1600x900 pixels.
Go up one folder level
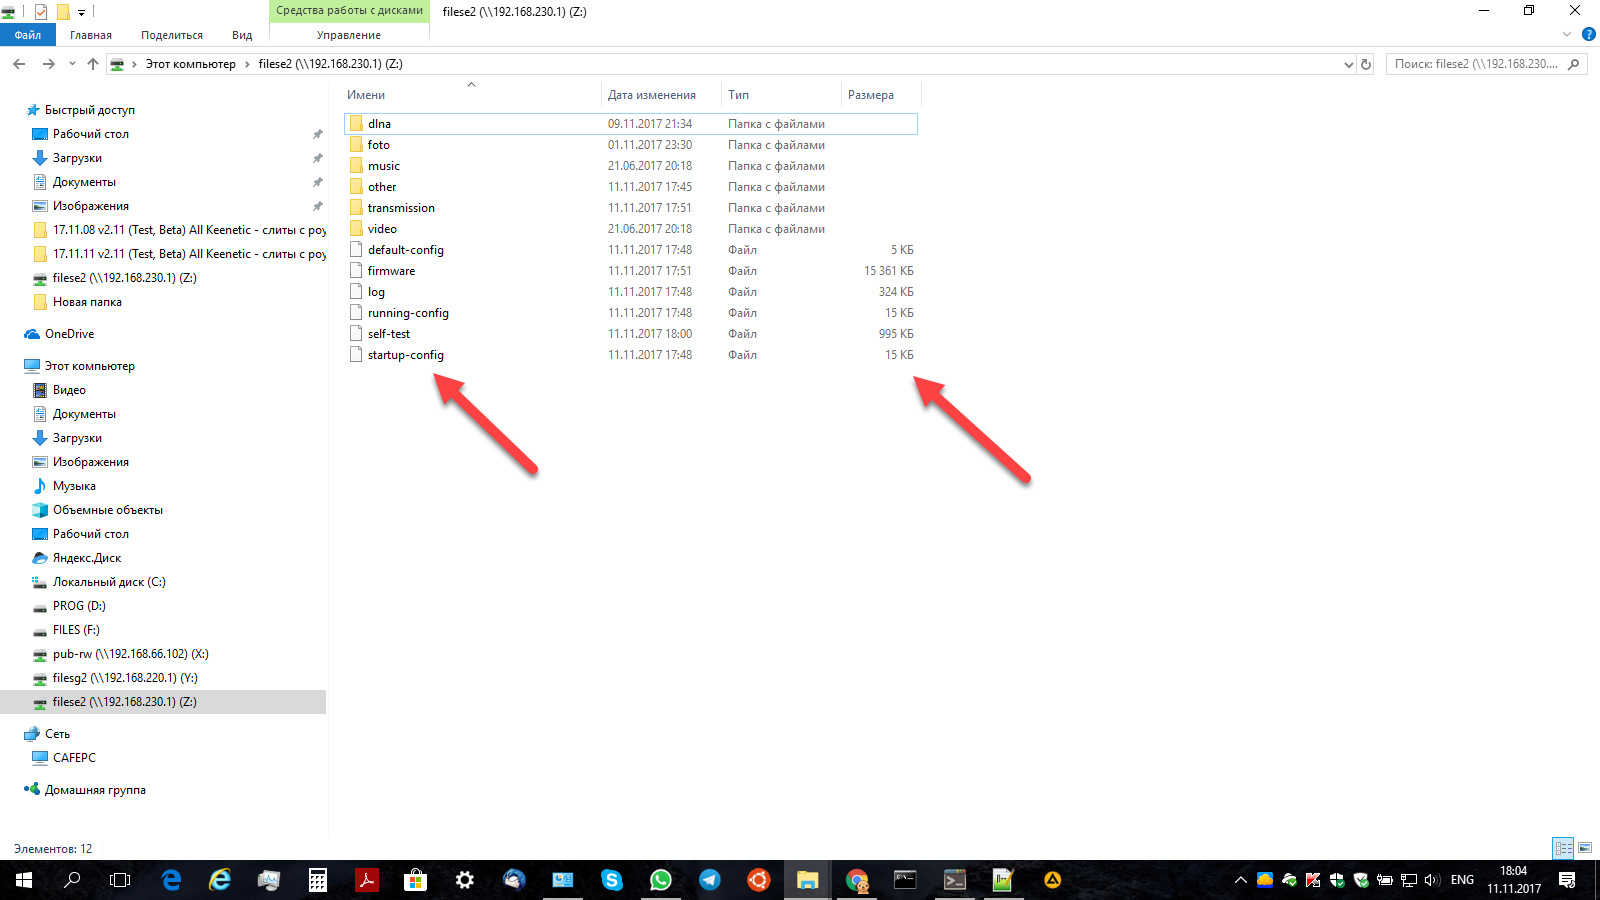coord(93,64)
